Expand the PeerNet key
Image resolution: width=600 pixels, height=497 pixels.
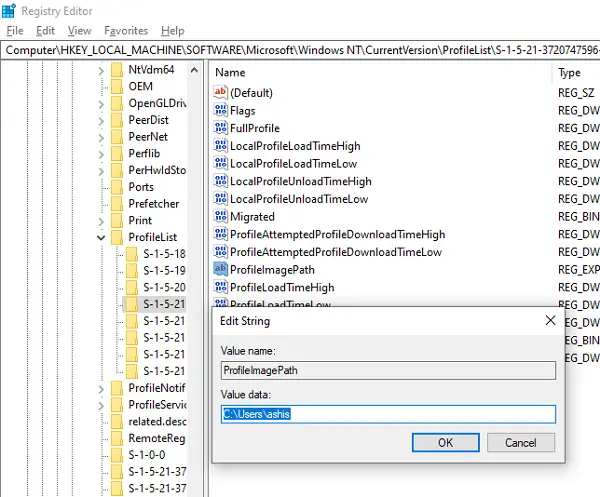coord(101,138)
